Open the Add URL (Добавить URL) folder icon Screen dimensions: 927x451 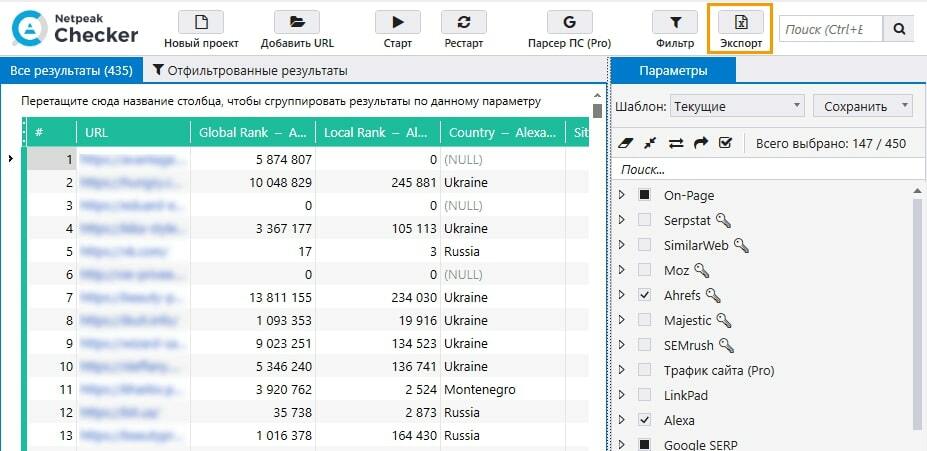[x=297, y=22]
